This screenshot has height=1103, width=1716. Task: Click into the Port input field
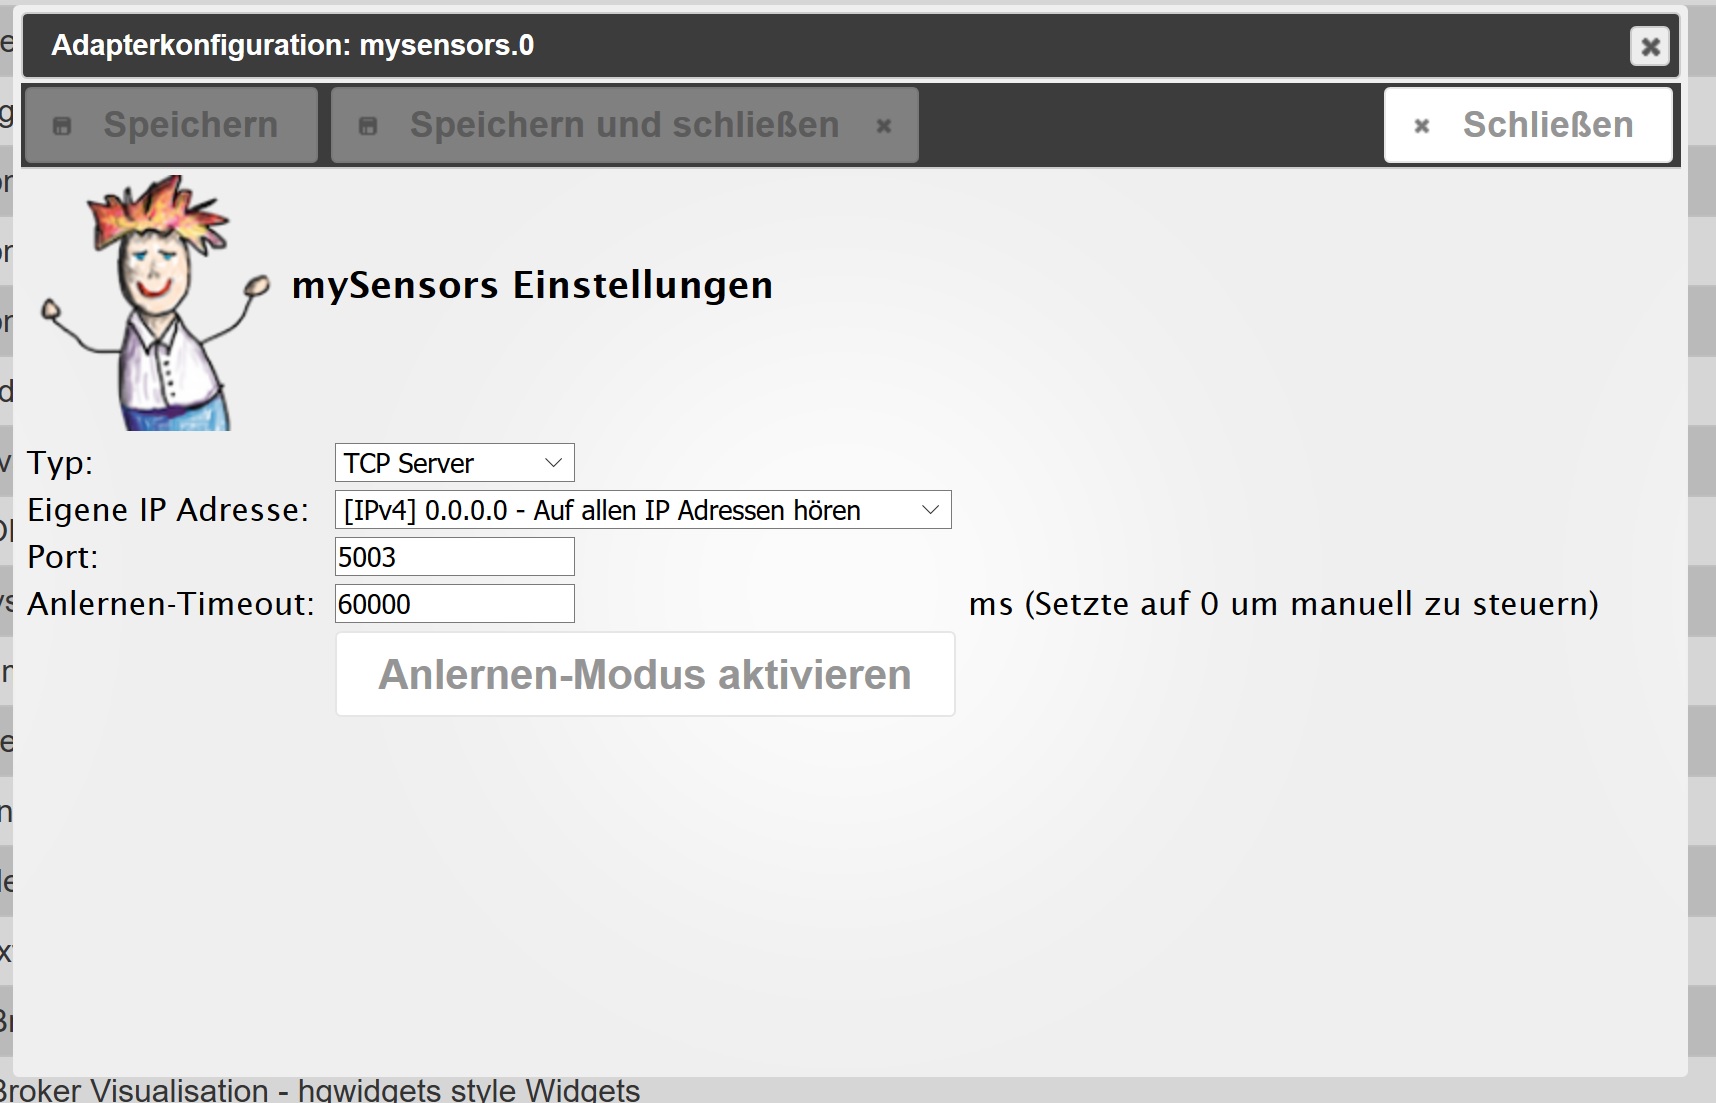[x=454, y=557]
